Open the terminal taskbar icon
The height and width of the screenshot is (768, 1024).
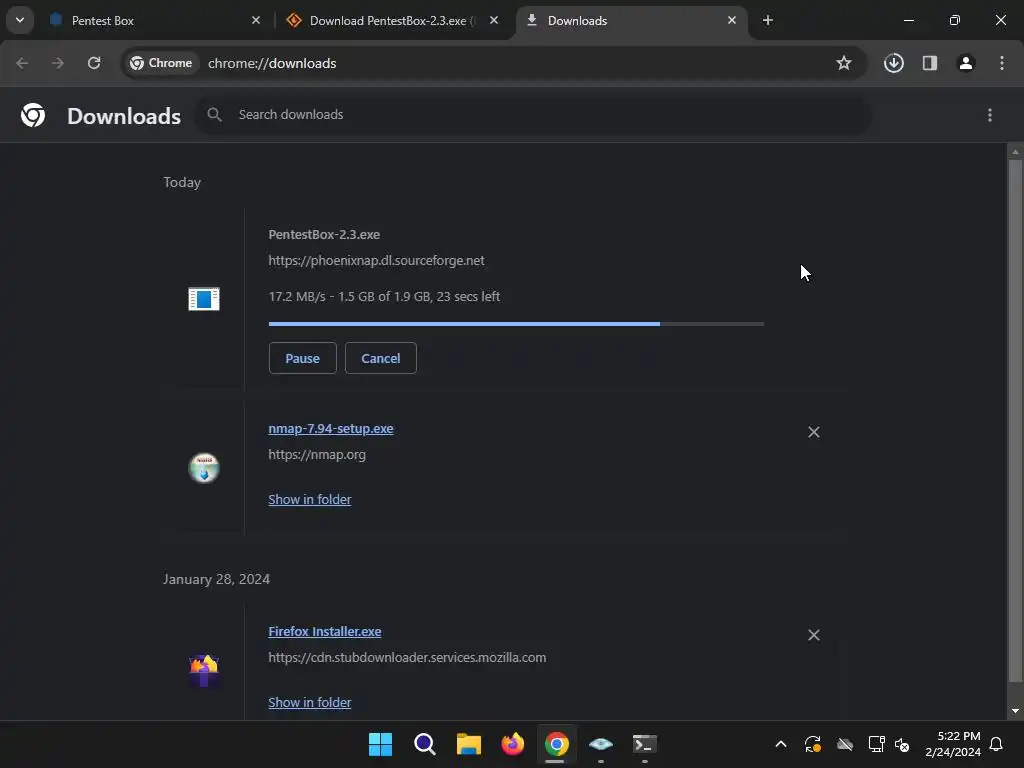point(645,744)
